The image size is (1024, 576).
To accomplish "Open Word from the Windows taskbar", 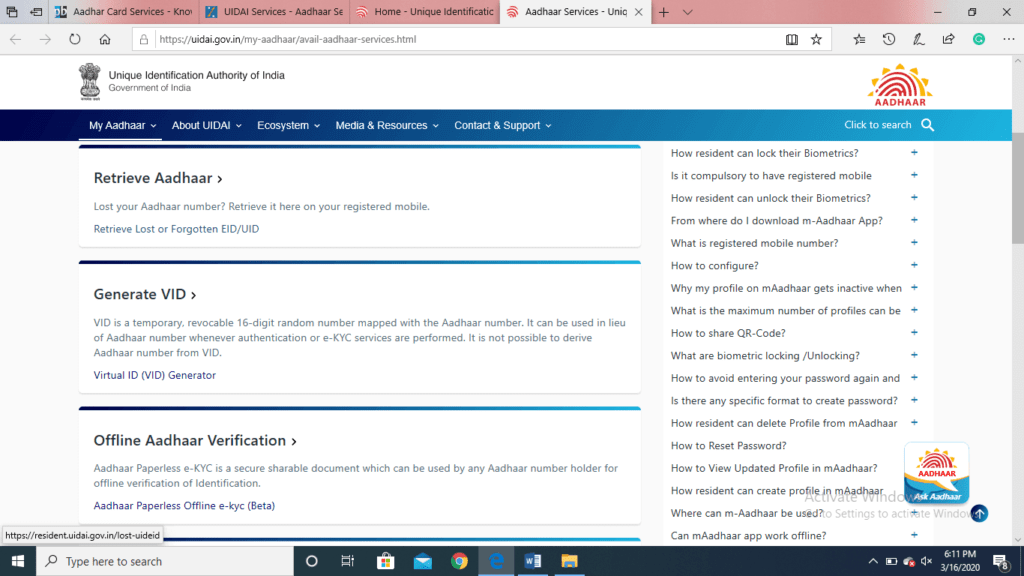I will pos(532,561).
